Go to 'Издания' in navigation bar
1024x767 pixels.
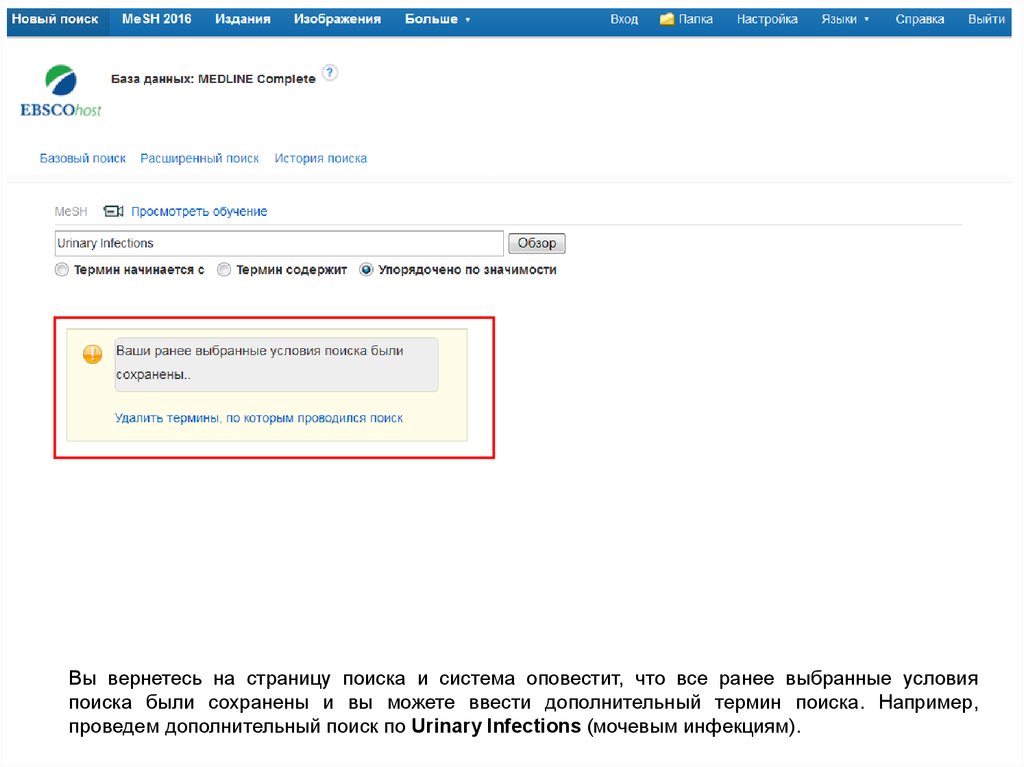[x=242, y=19]
